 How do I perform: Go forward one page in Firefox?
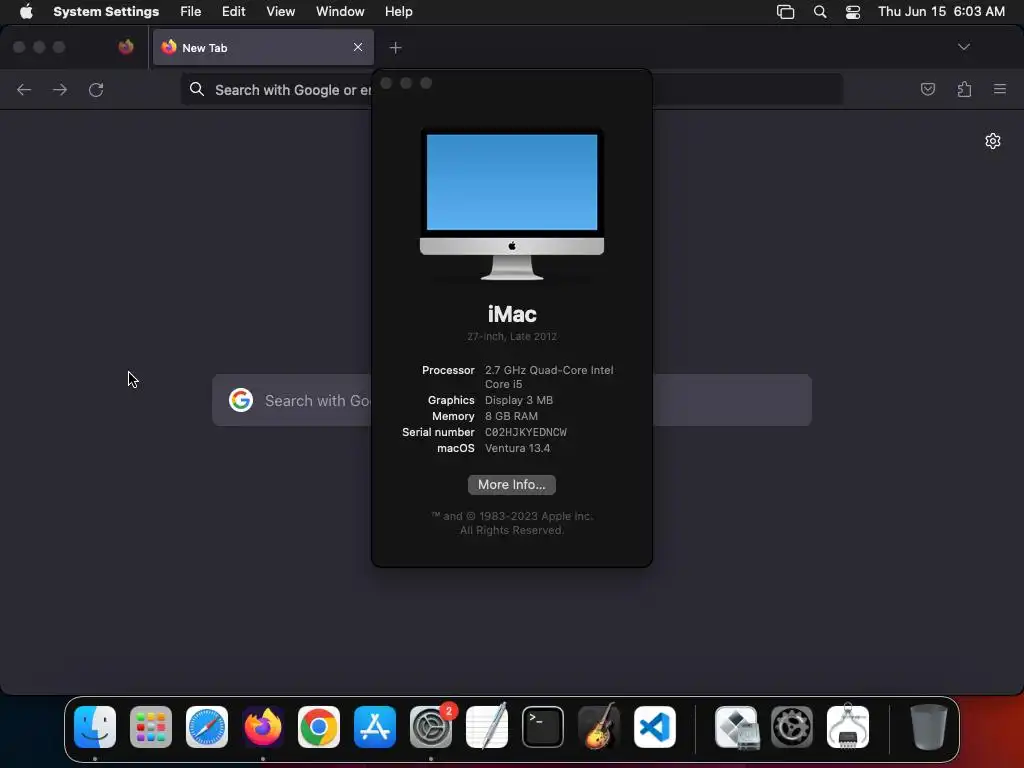(60, 89)
